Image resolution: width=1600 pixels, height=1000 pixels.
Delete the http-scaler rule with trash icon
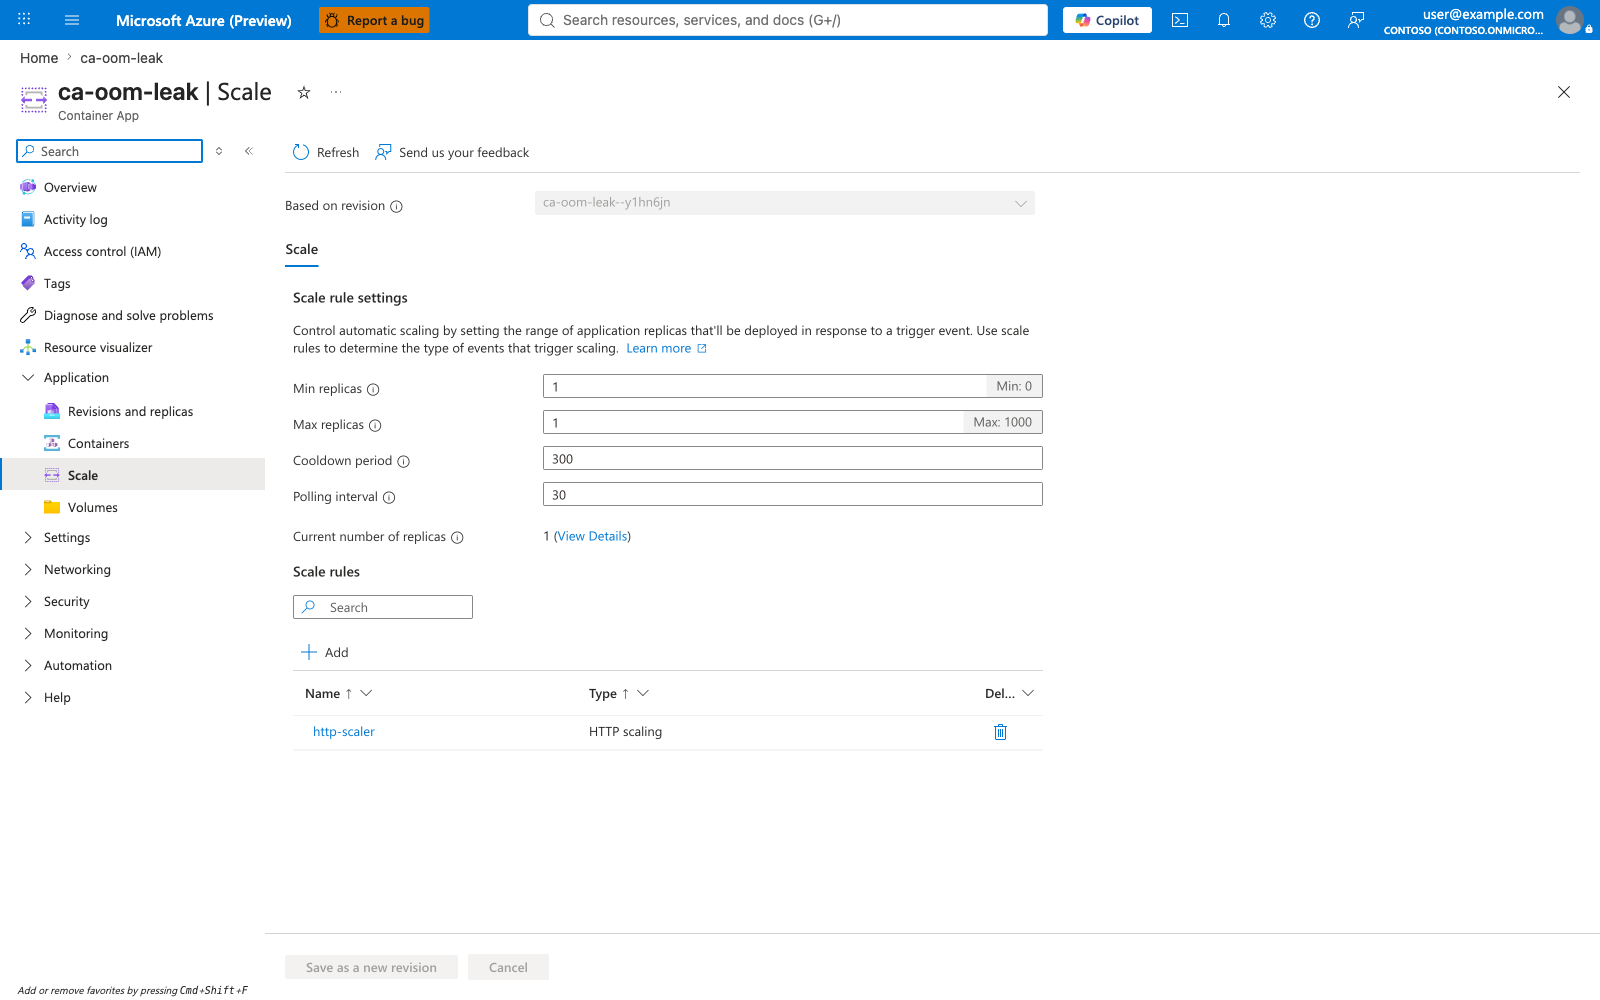pos(1000,732)
